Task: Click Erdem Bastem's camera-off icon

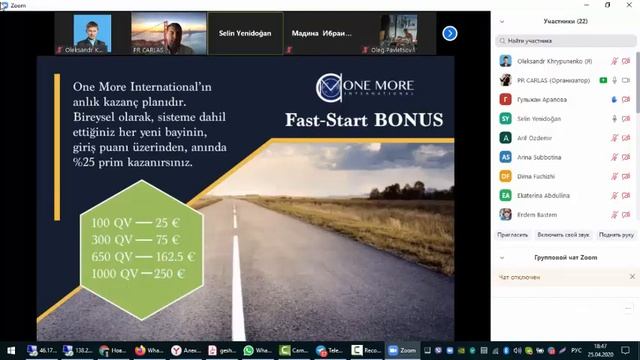Action: click(x=626, y=215)
